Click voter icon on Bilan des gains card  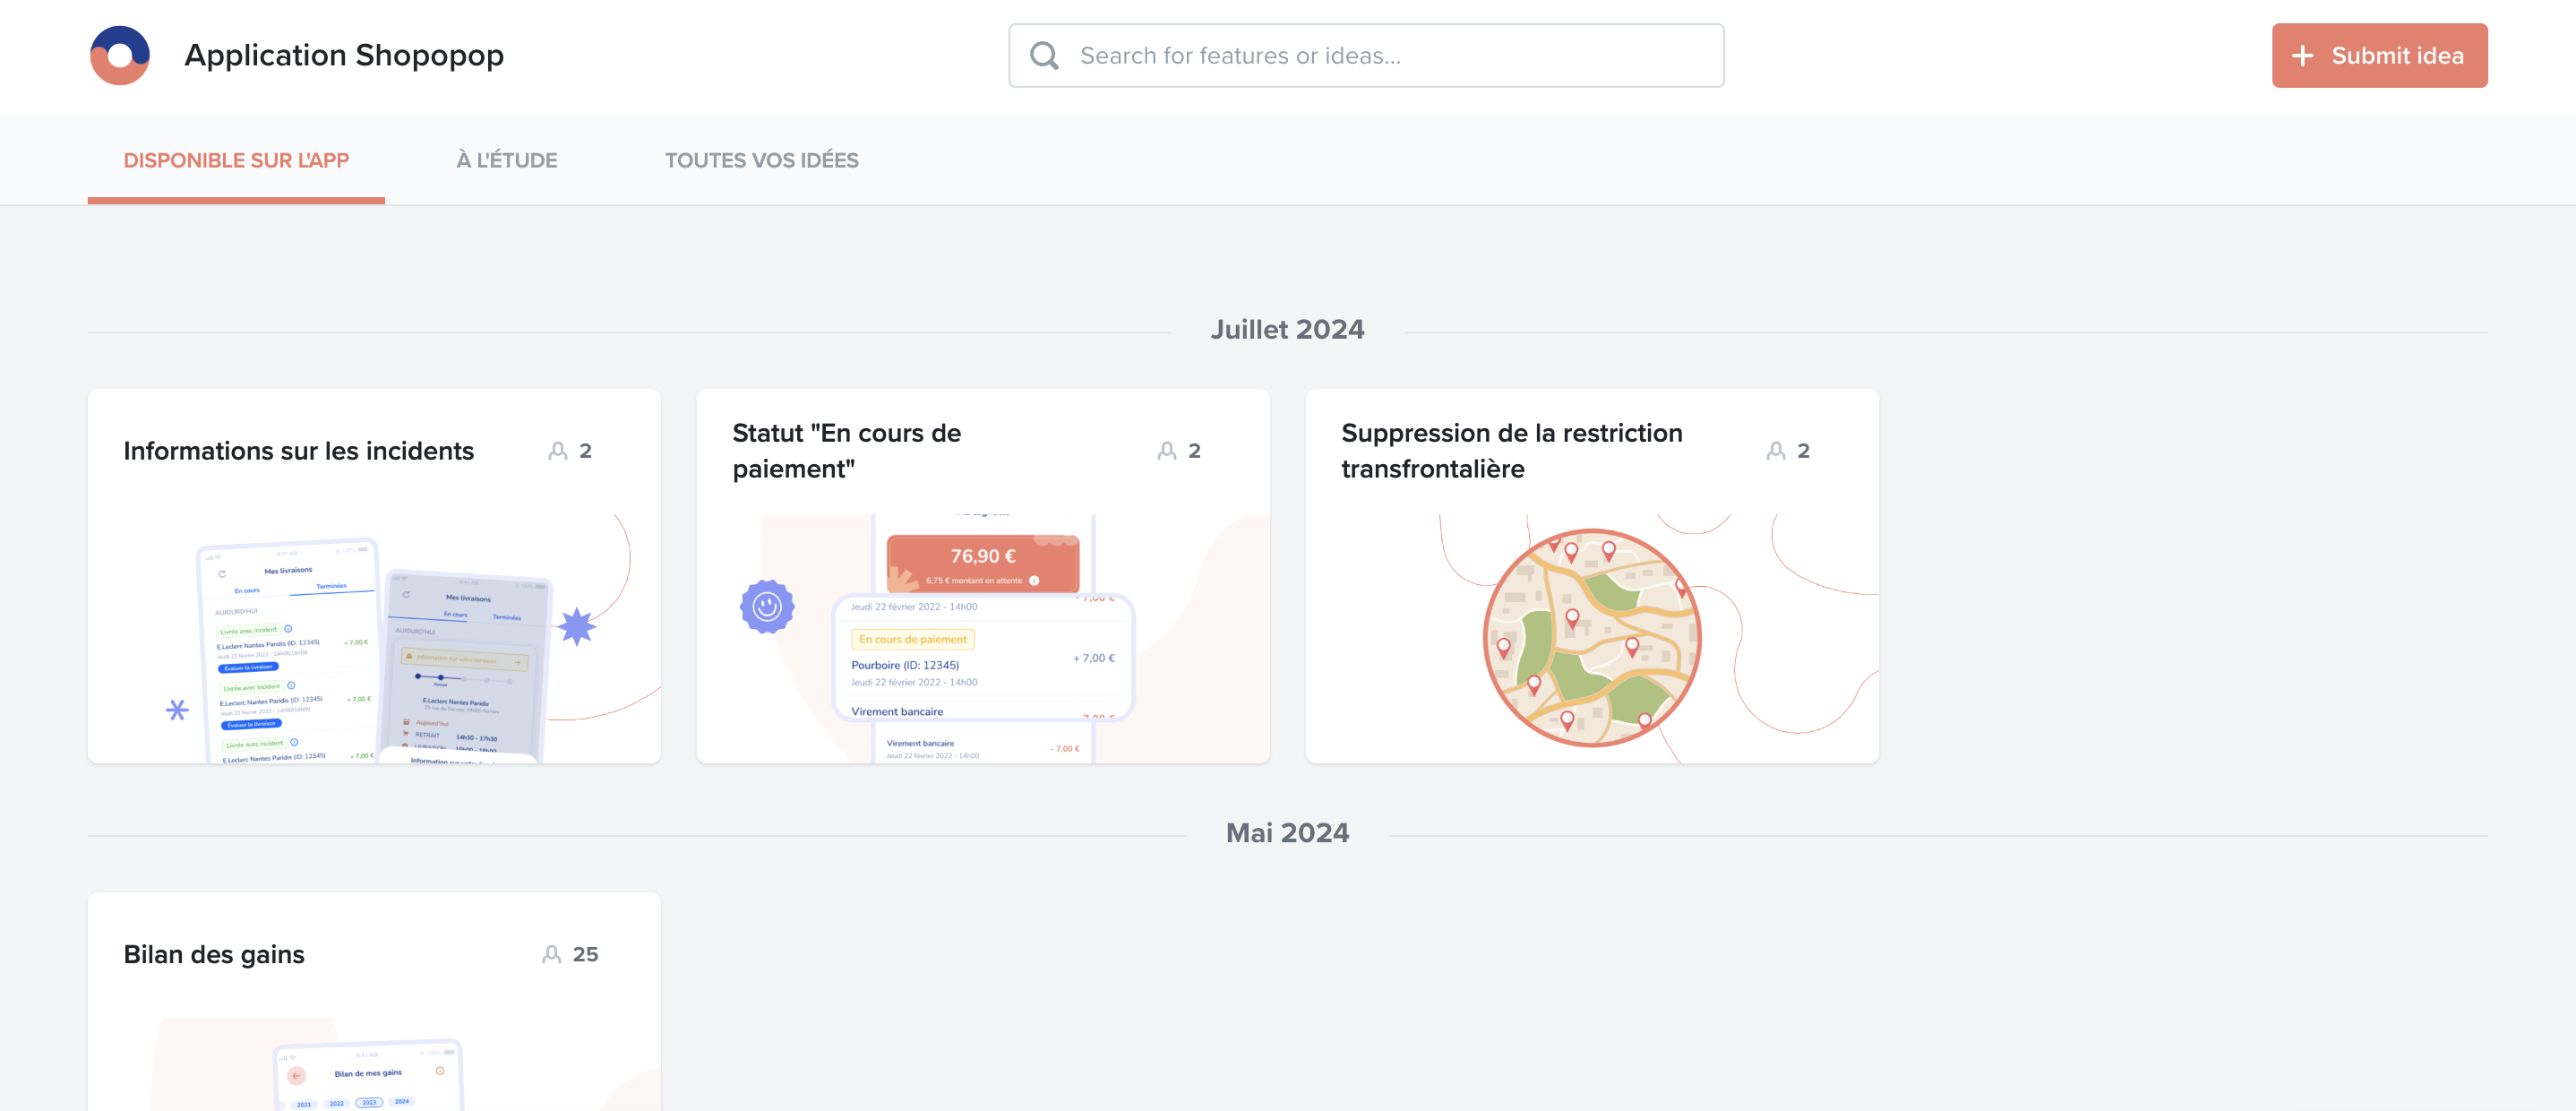click(551, 954)
